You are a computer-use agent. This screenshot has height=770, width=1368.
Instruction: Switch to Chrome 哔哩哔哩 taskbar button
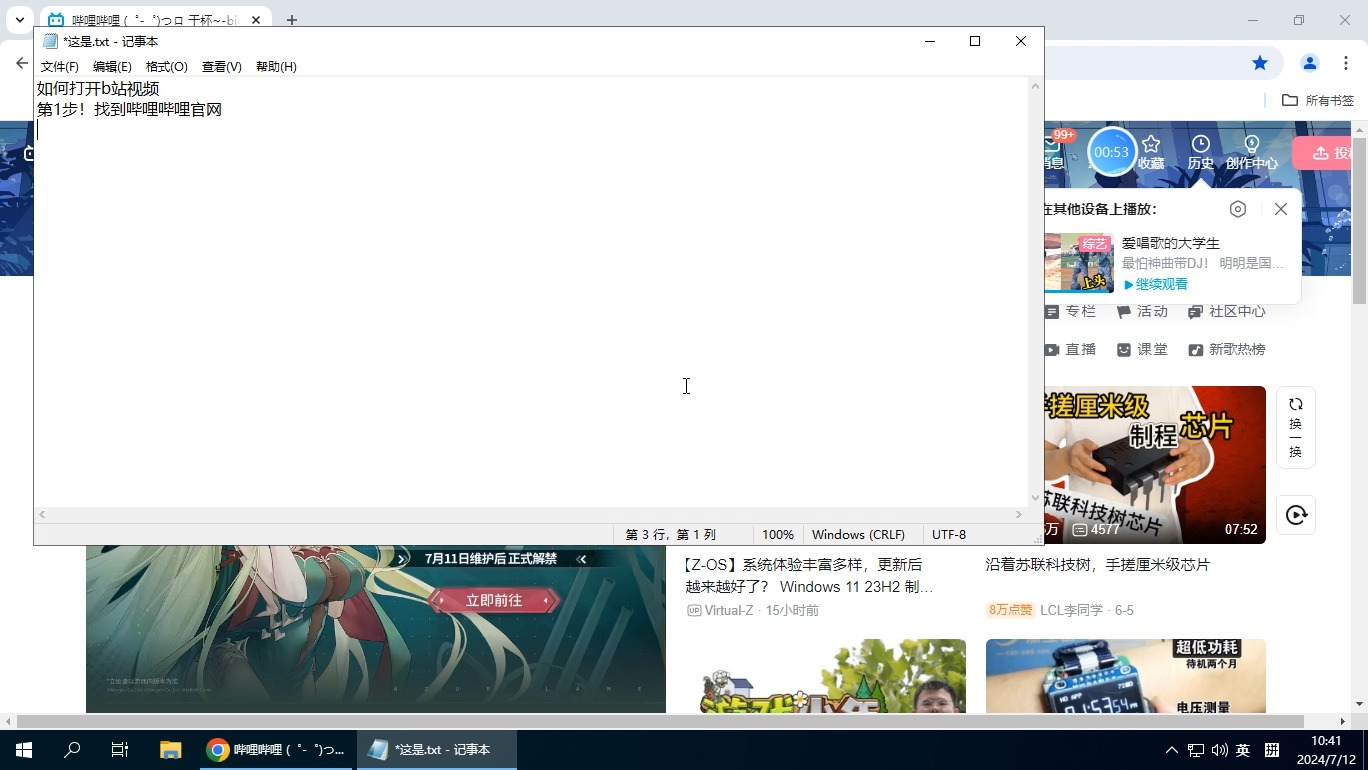click(276, 750)
